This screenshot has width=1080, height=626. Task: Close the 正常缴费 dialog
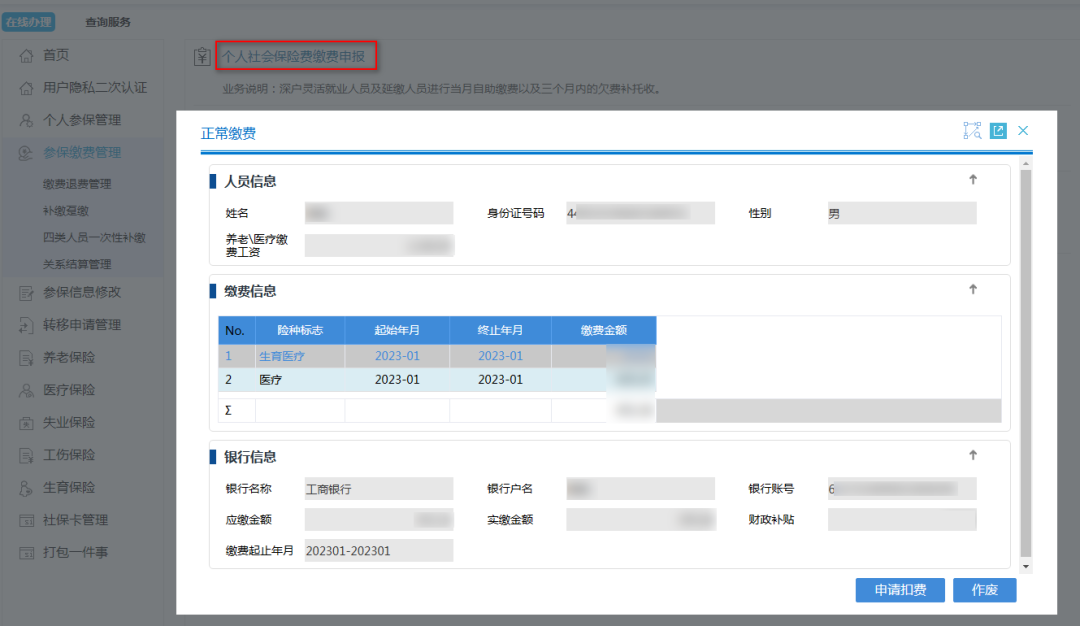(1023, 131)
